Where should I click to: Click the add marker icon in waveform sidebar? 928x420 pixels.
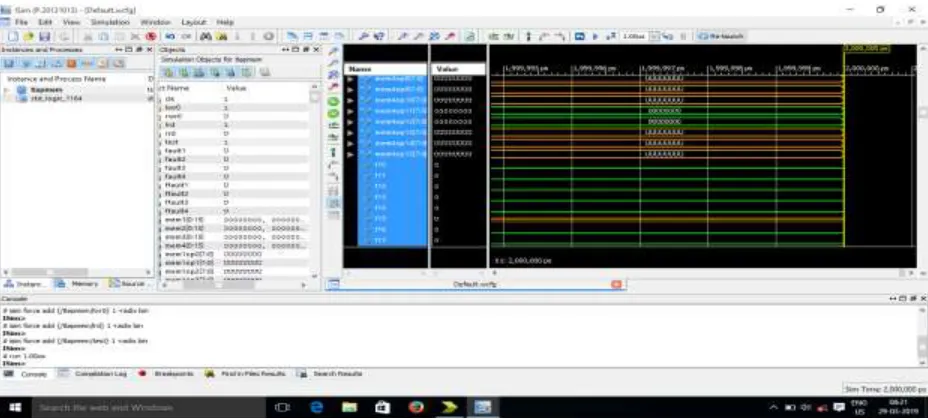[333, 152]
